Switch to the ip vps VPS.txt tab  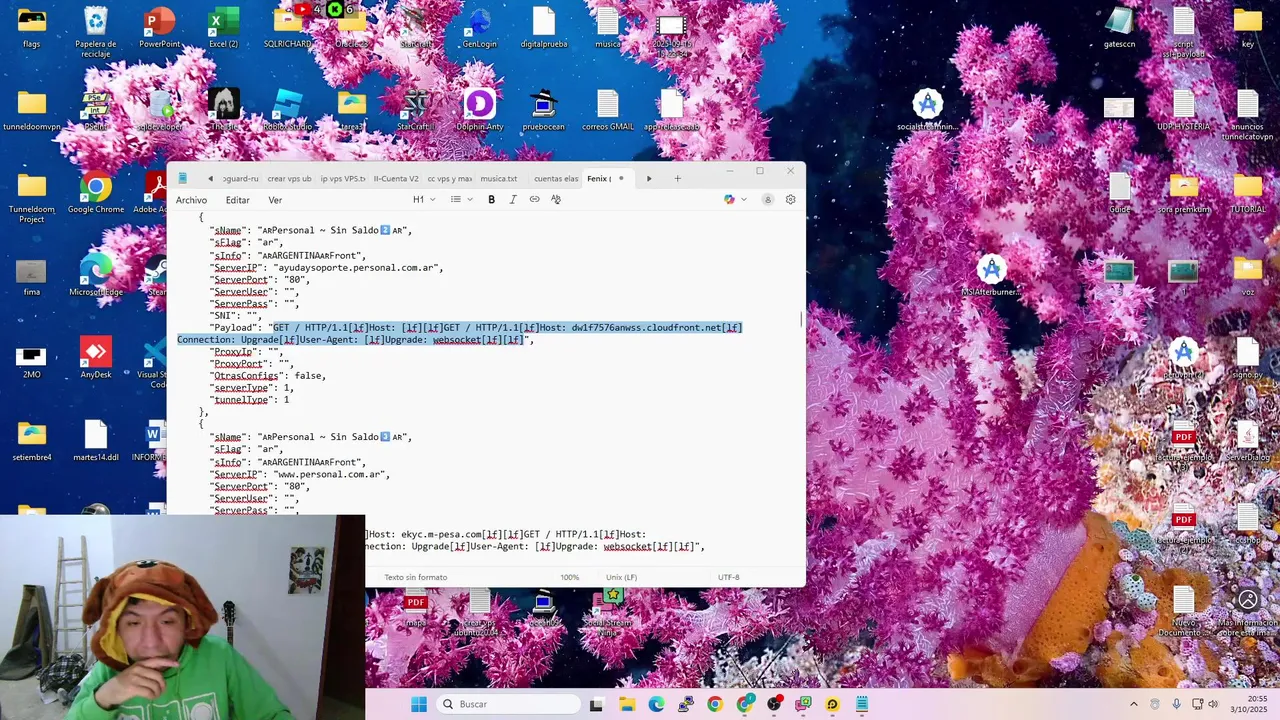tap(343, 179)
